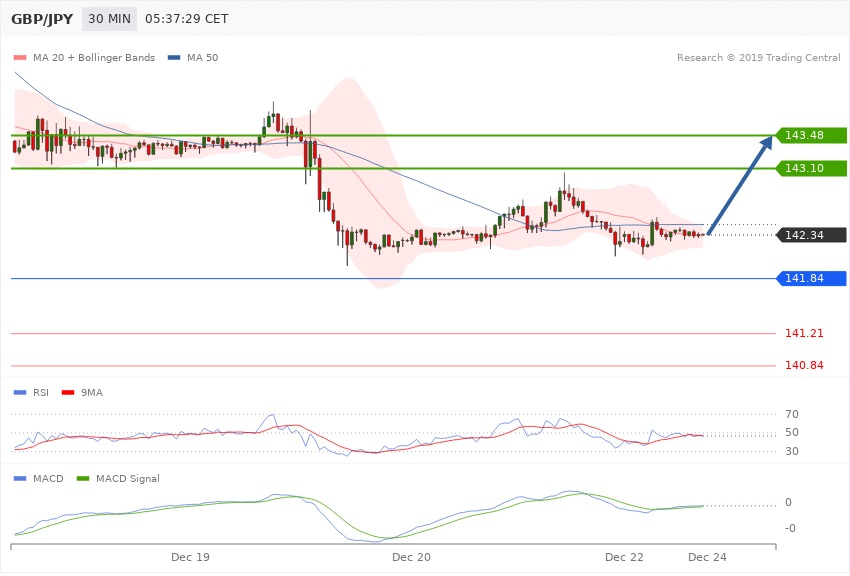The image size is (850, 576).
Task: Click the Dec 19 date axis label
Action: pos(190,555)
